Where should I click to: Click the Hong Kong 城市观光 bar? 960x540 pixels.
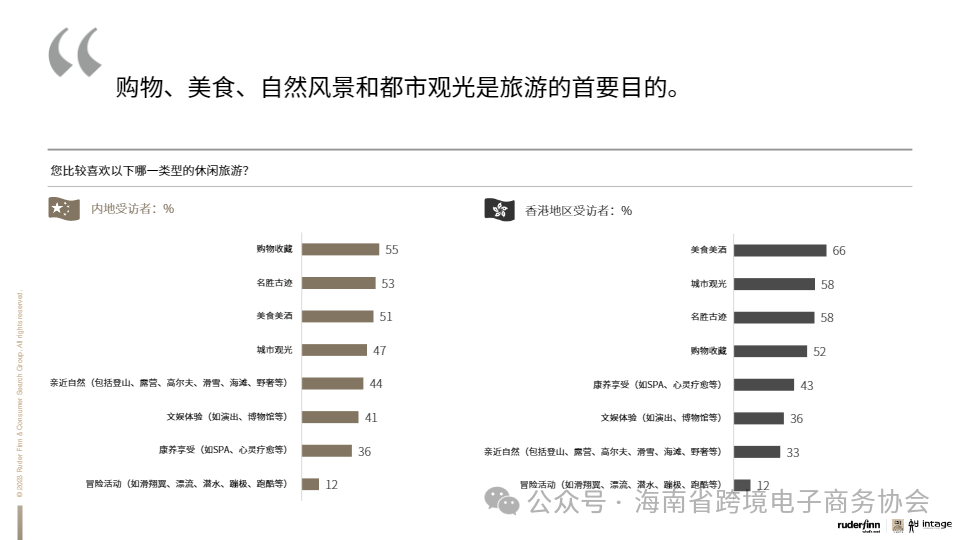click(774, 284)
